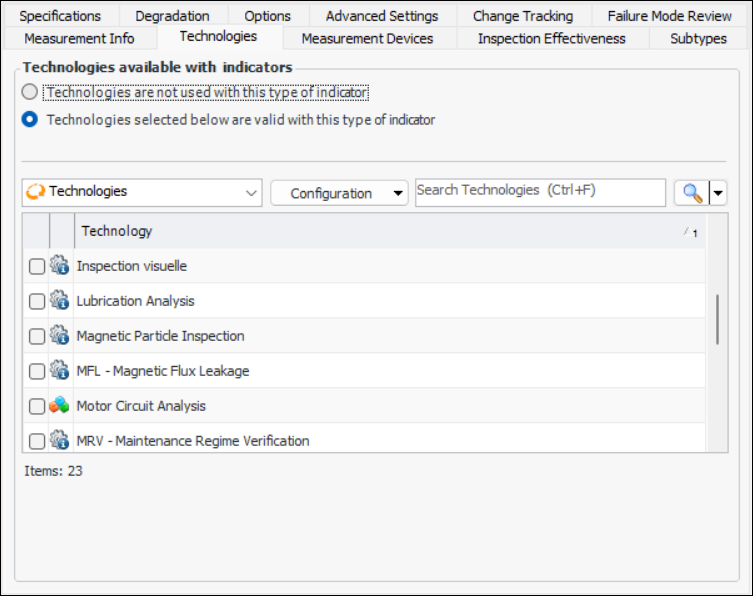Click the MRV Maintenance Regime Verification icon
The height and width of the screenshot is (596, 753).
[60, 440]
